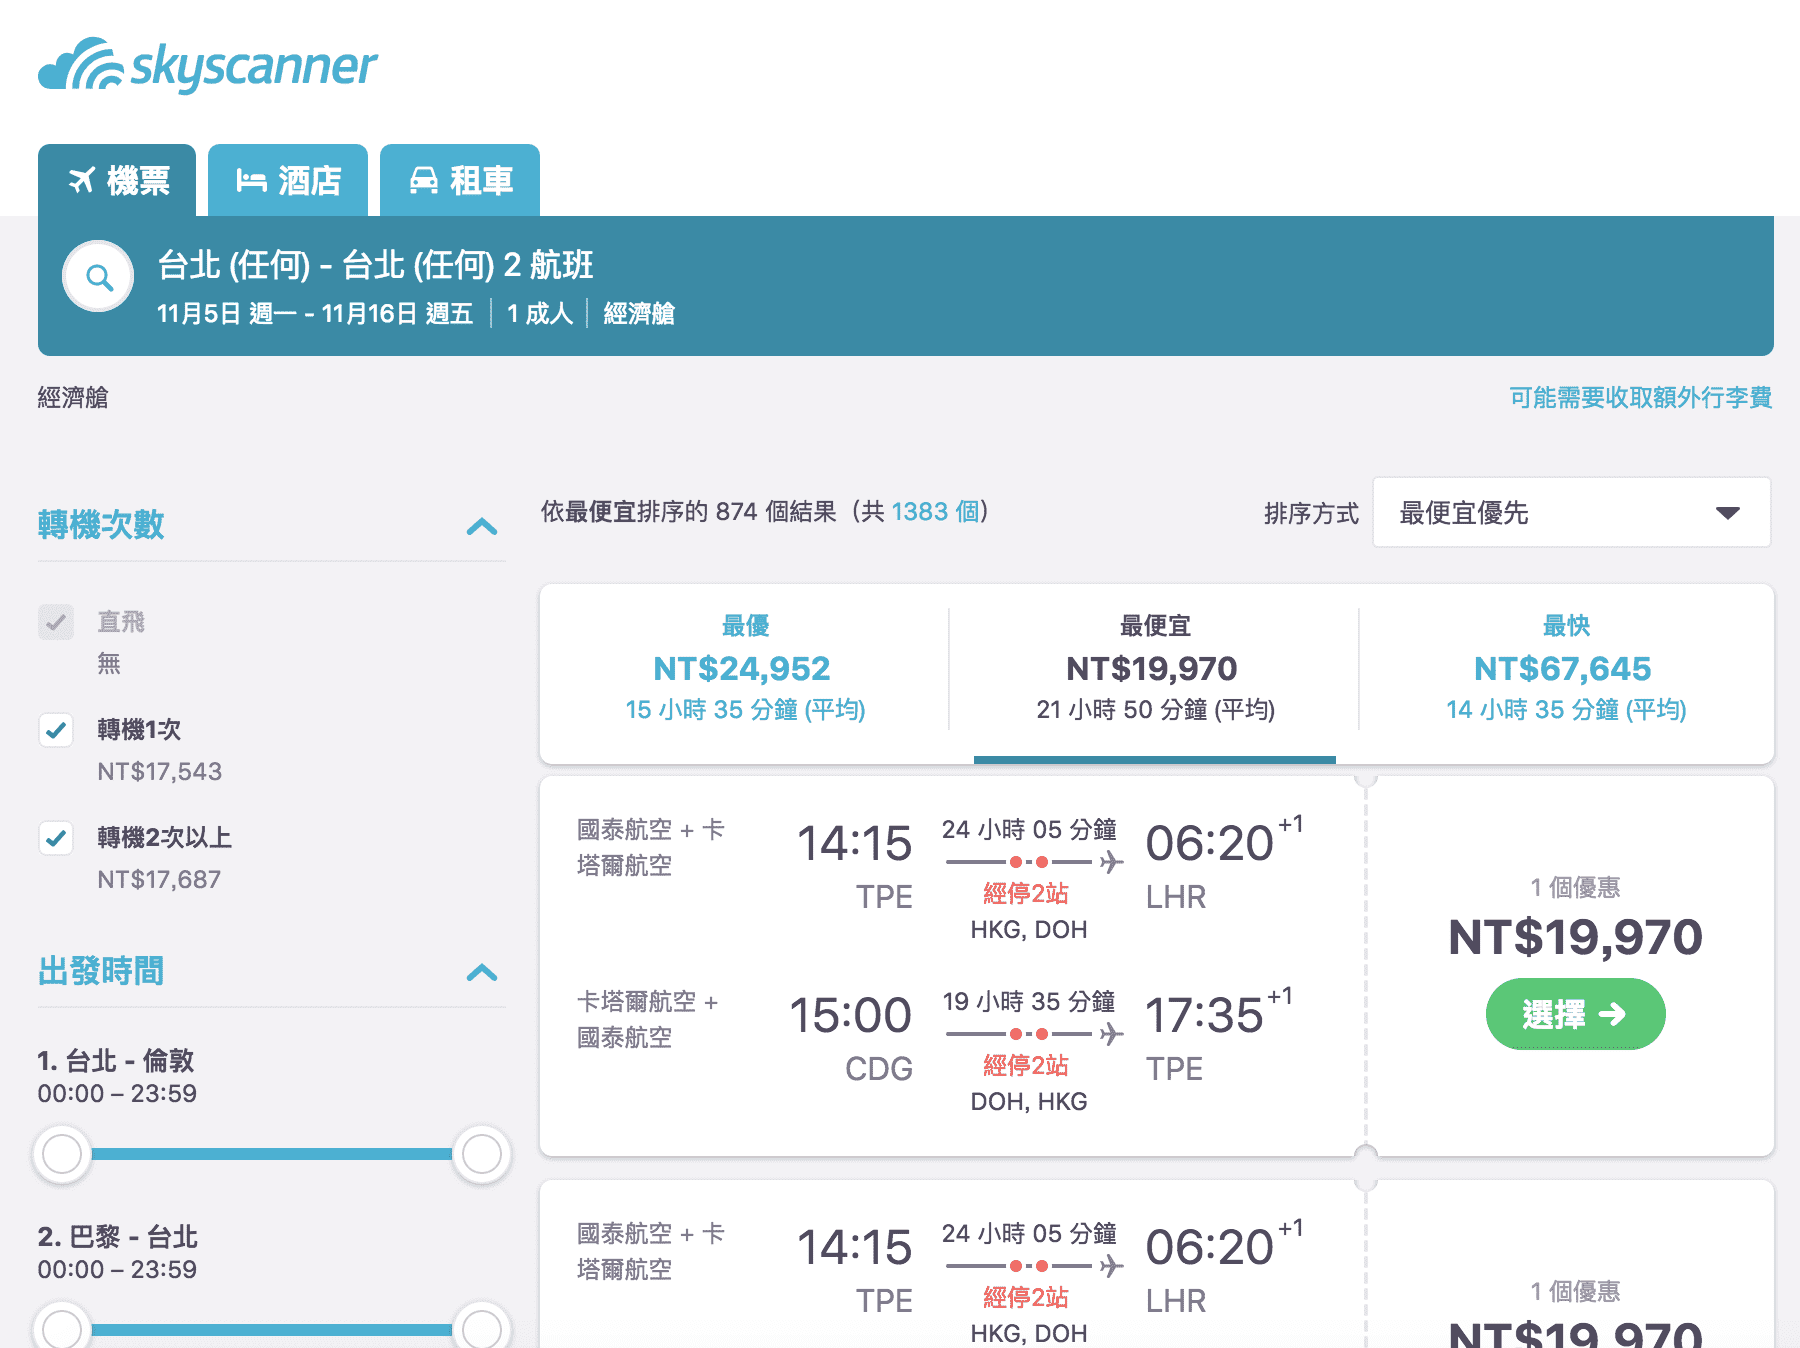Click the NT$17,687 two-stop price
Screen dimensions: 1800x1348
click(x=159, y=879)
